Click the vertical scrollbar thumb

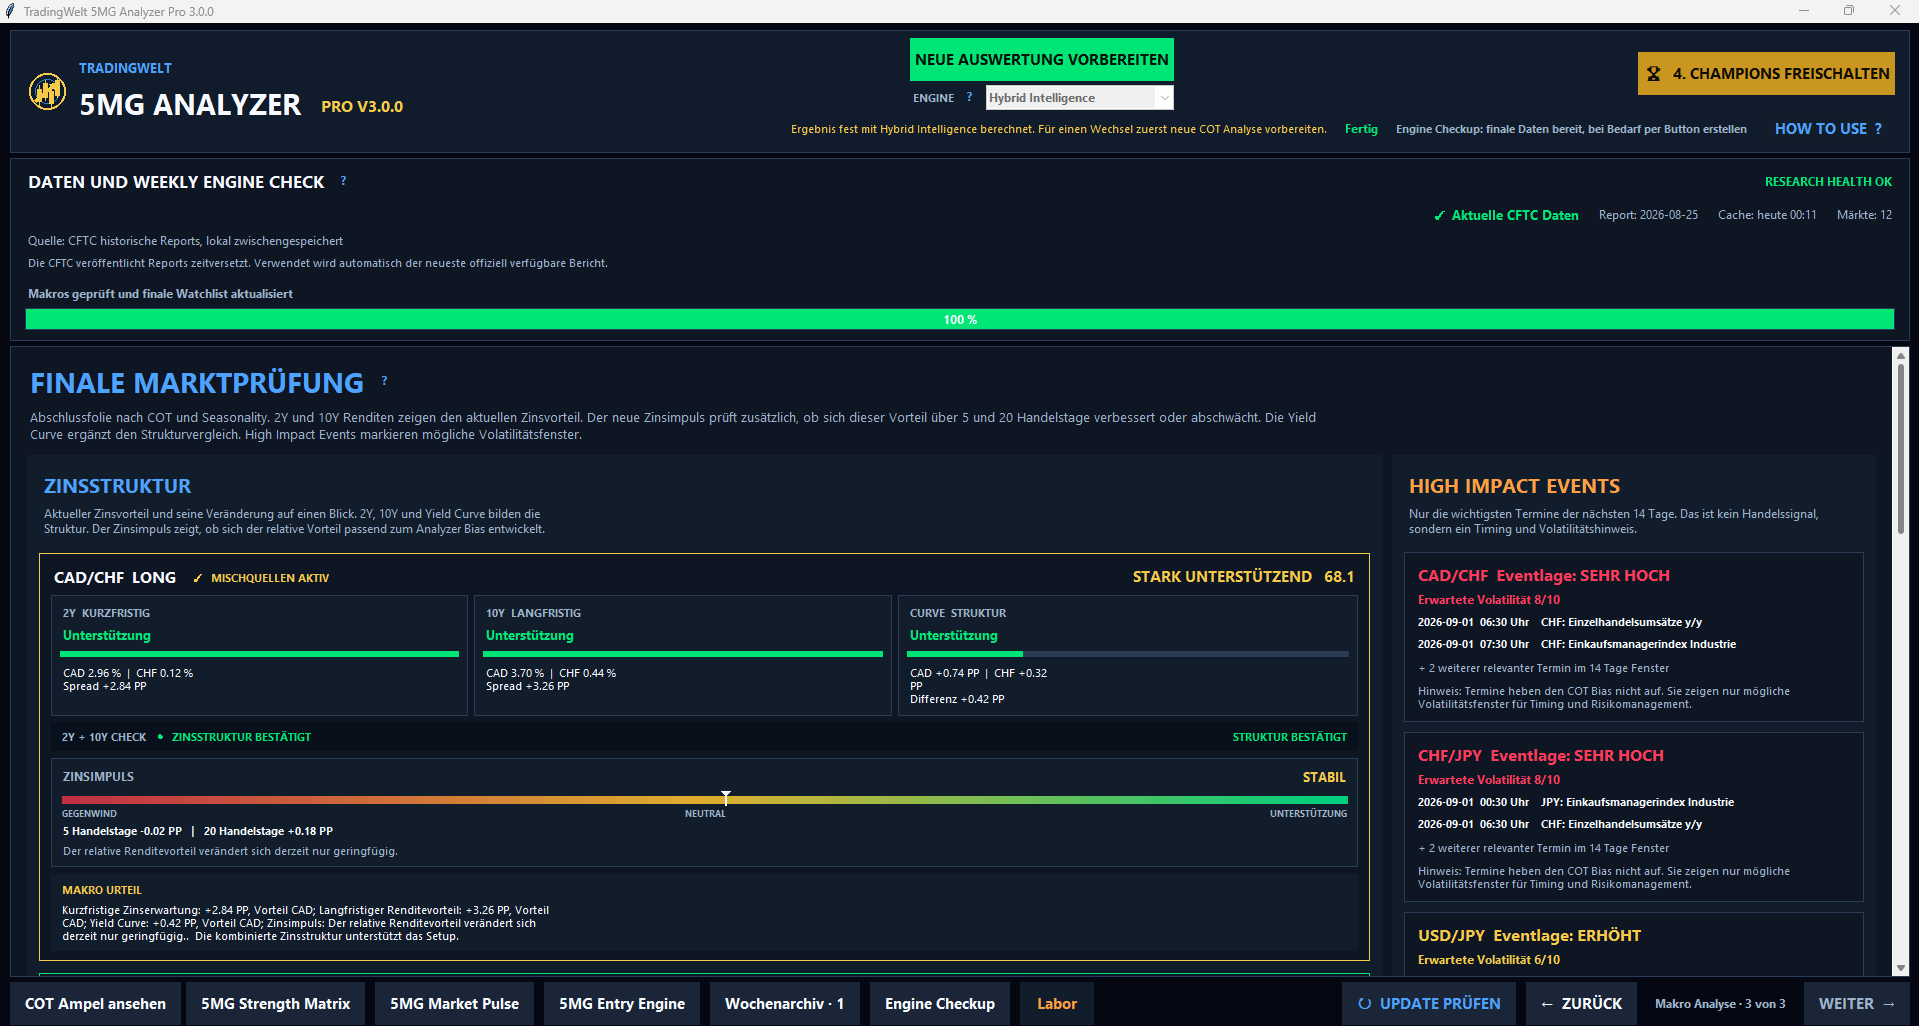pos(1900,448)
